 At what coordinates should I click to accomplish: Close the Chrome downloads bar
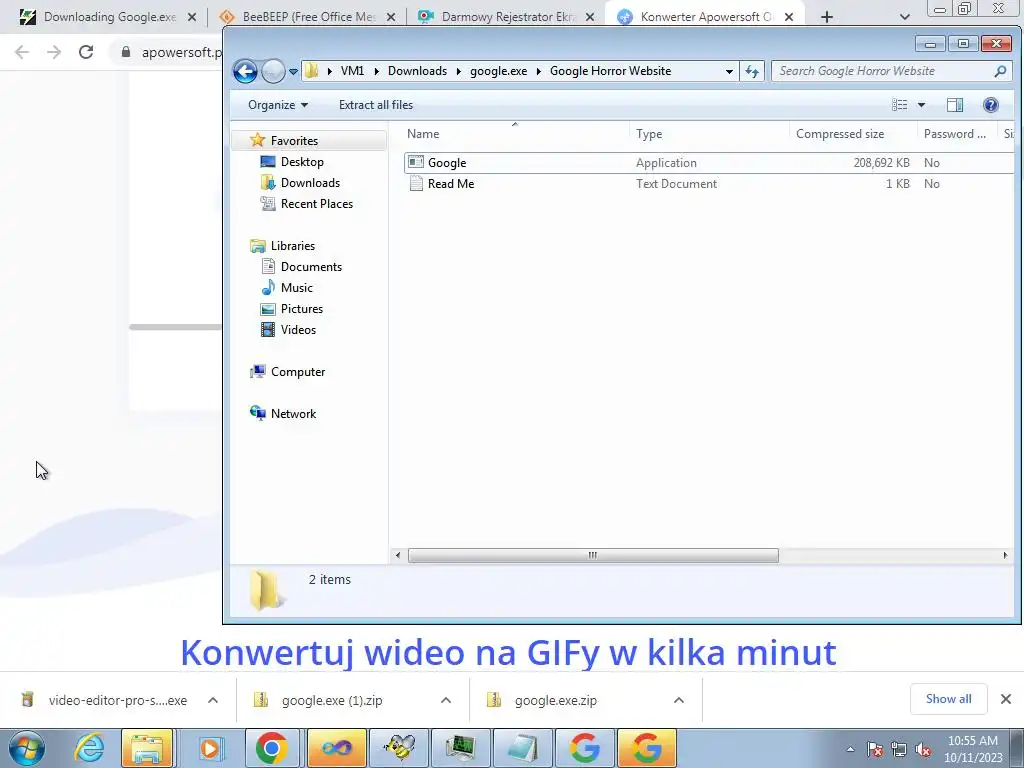pyautogui.click(x=1006, y=699)
